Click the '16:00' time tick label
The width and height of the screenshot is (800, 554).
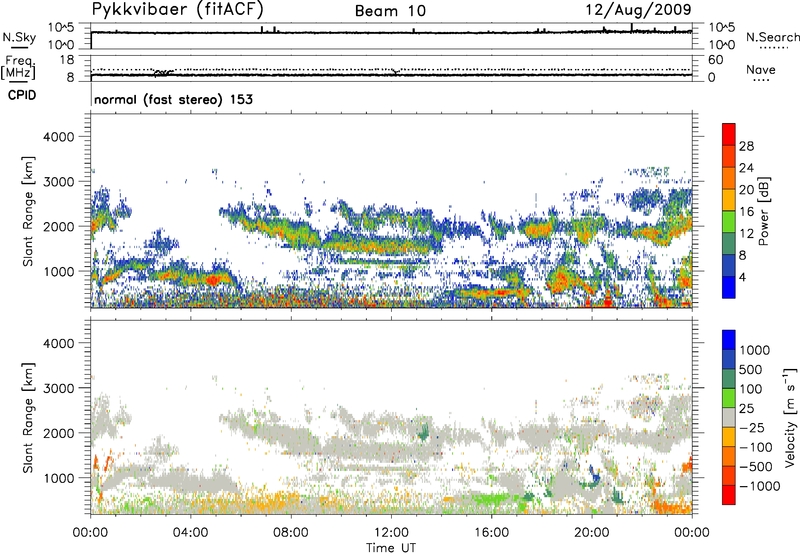coord(491,533)
